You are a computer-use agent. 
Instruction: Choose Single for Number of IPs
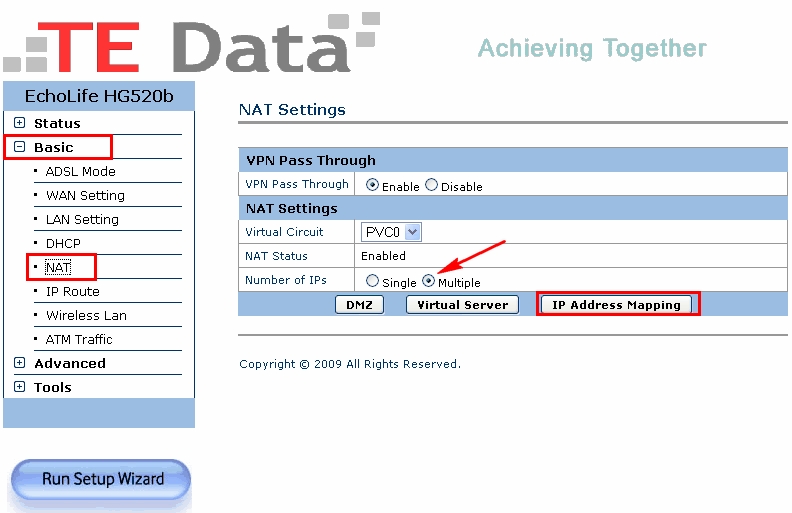(372, 282)
